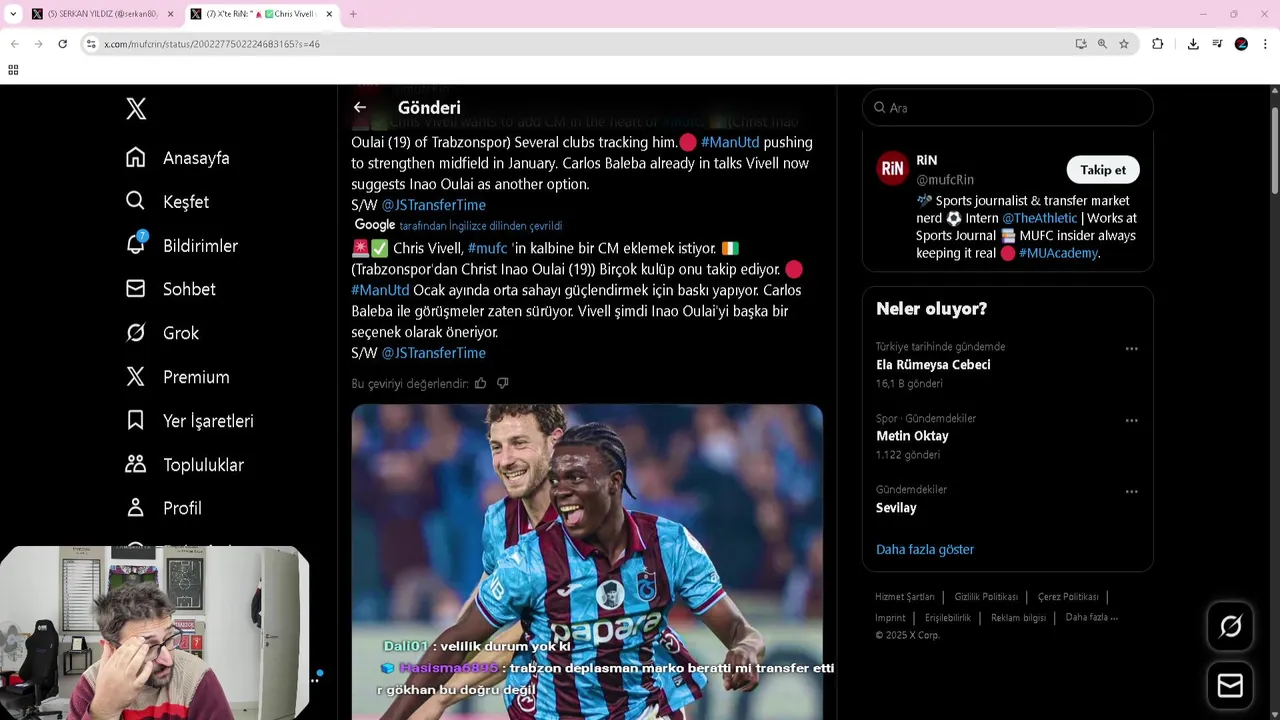The width and height of the screenshot is (1280, 720).
Task: Open Hizmet Şartları footer link
Action: tap(905, 597)
